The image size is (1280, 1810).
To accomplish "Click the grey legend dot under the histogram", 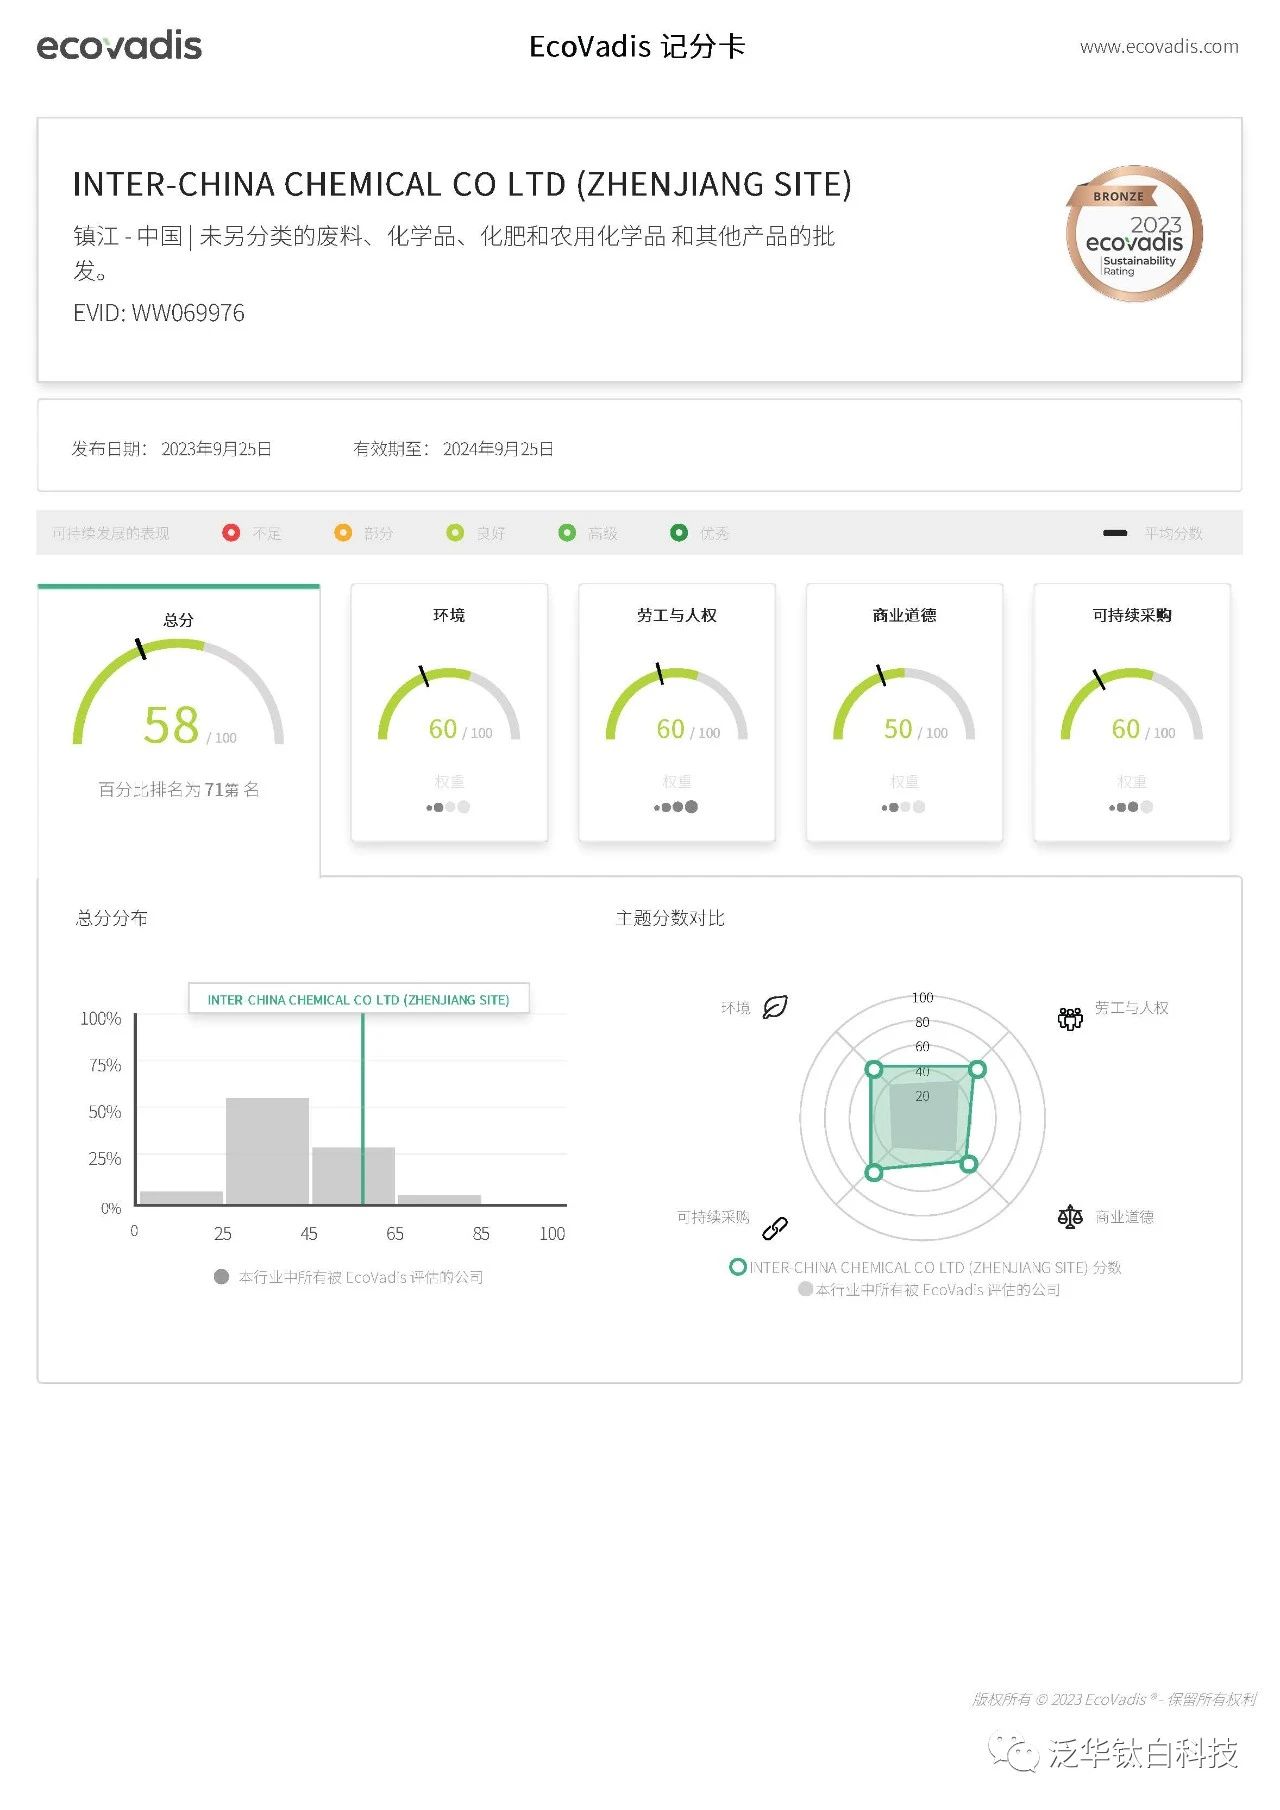I will [x=222, y=1277].
